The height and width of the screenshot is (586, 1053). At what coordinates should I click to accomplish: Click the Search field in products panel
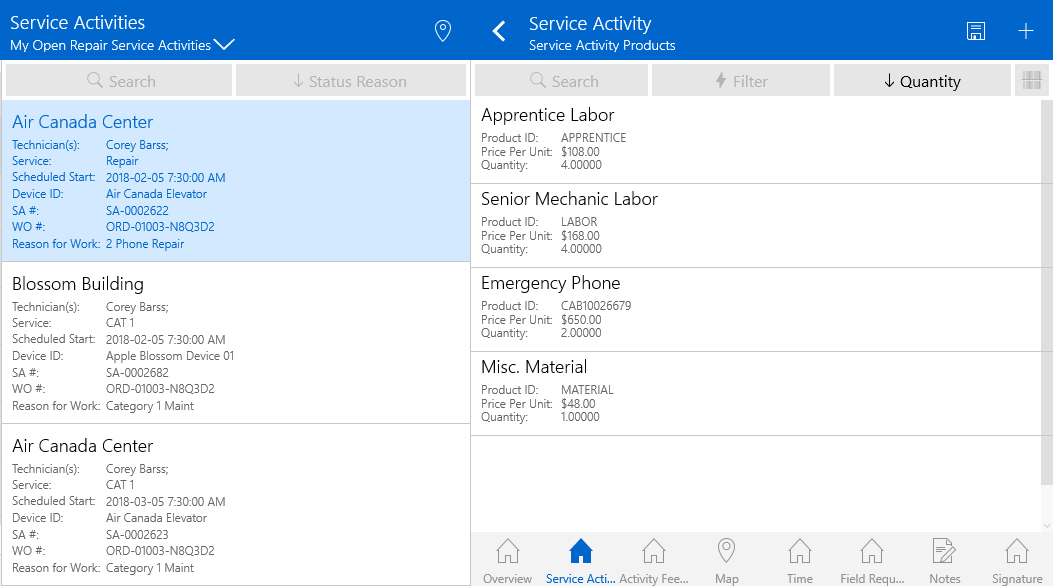pyautogui.click(x=562, y=81)
